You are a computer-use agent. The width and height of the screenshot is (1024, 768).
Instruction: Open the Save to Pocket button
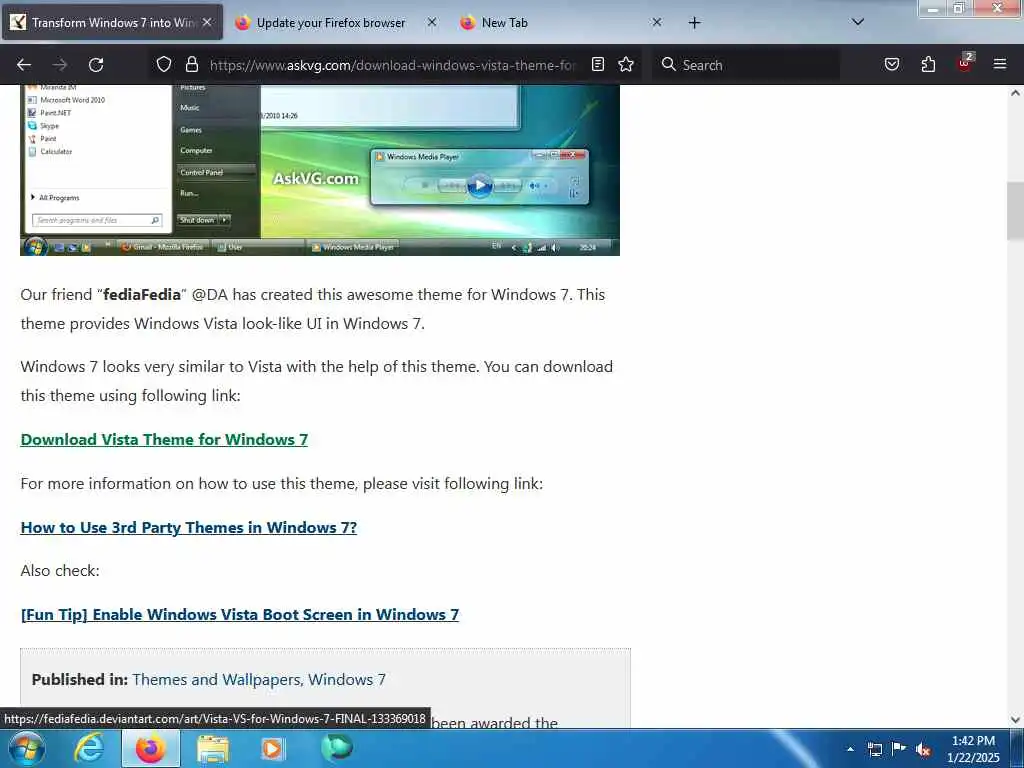pos(891,64)
